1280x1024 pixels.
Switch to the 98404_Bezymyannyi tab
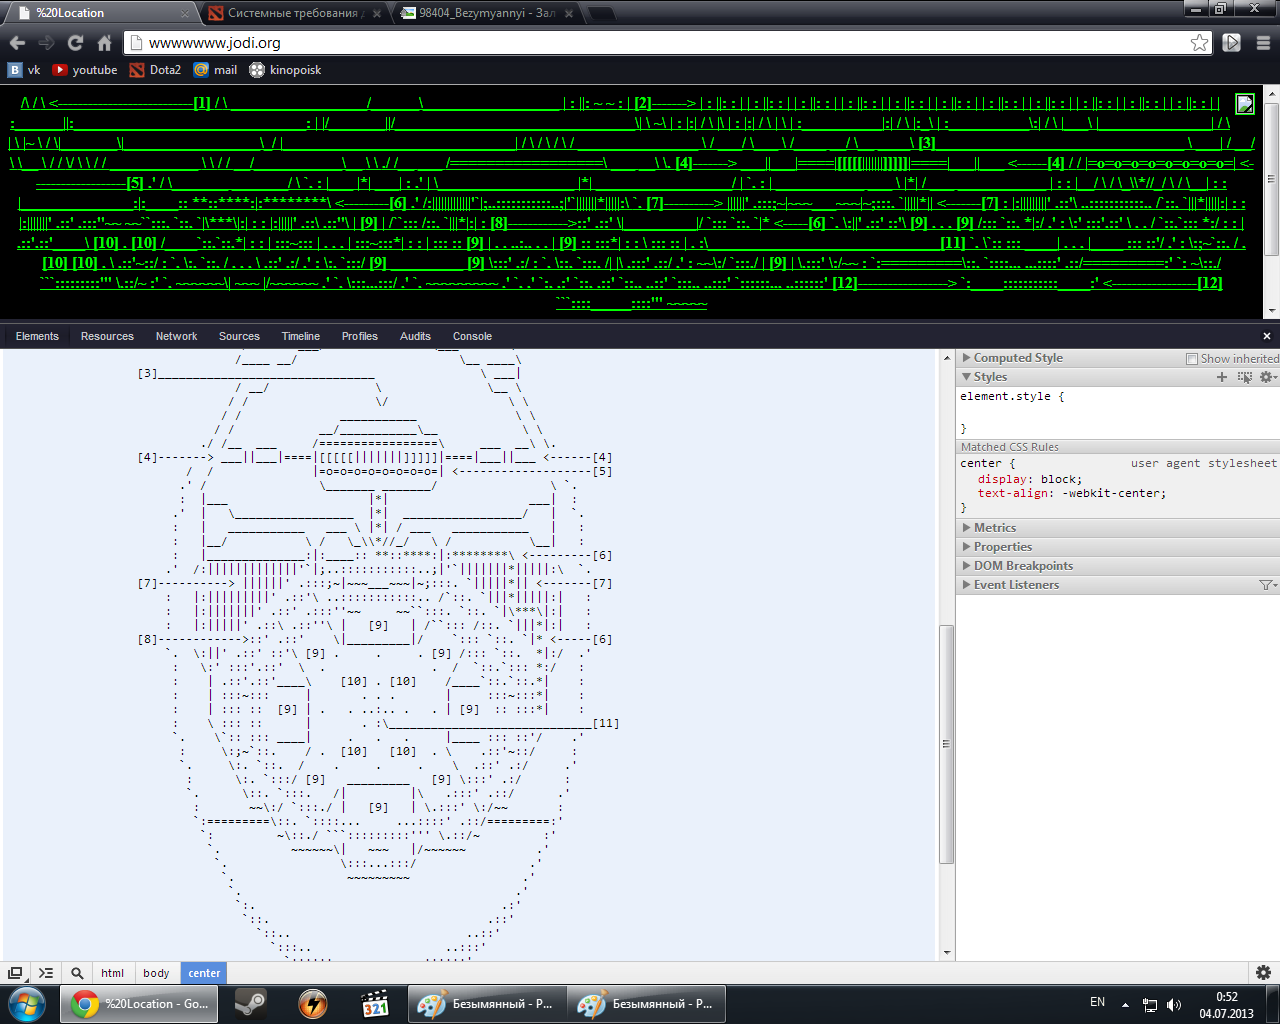487,13
